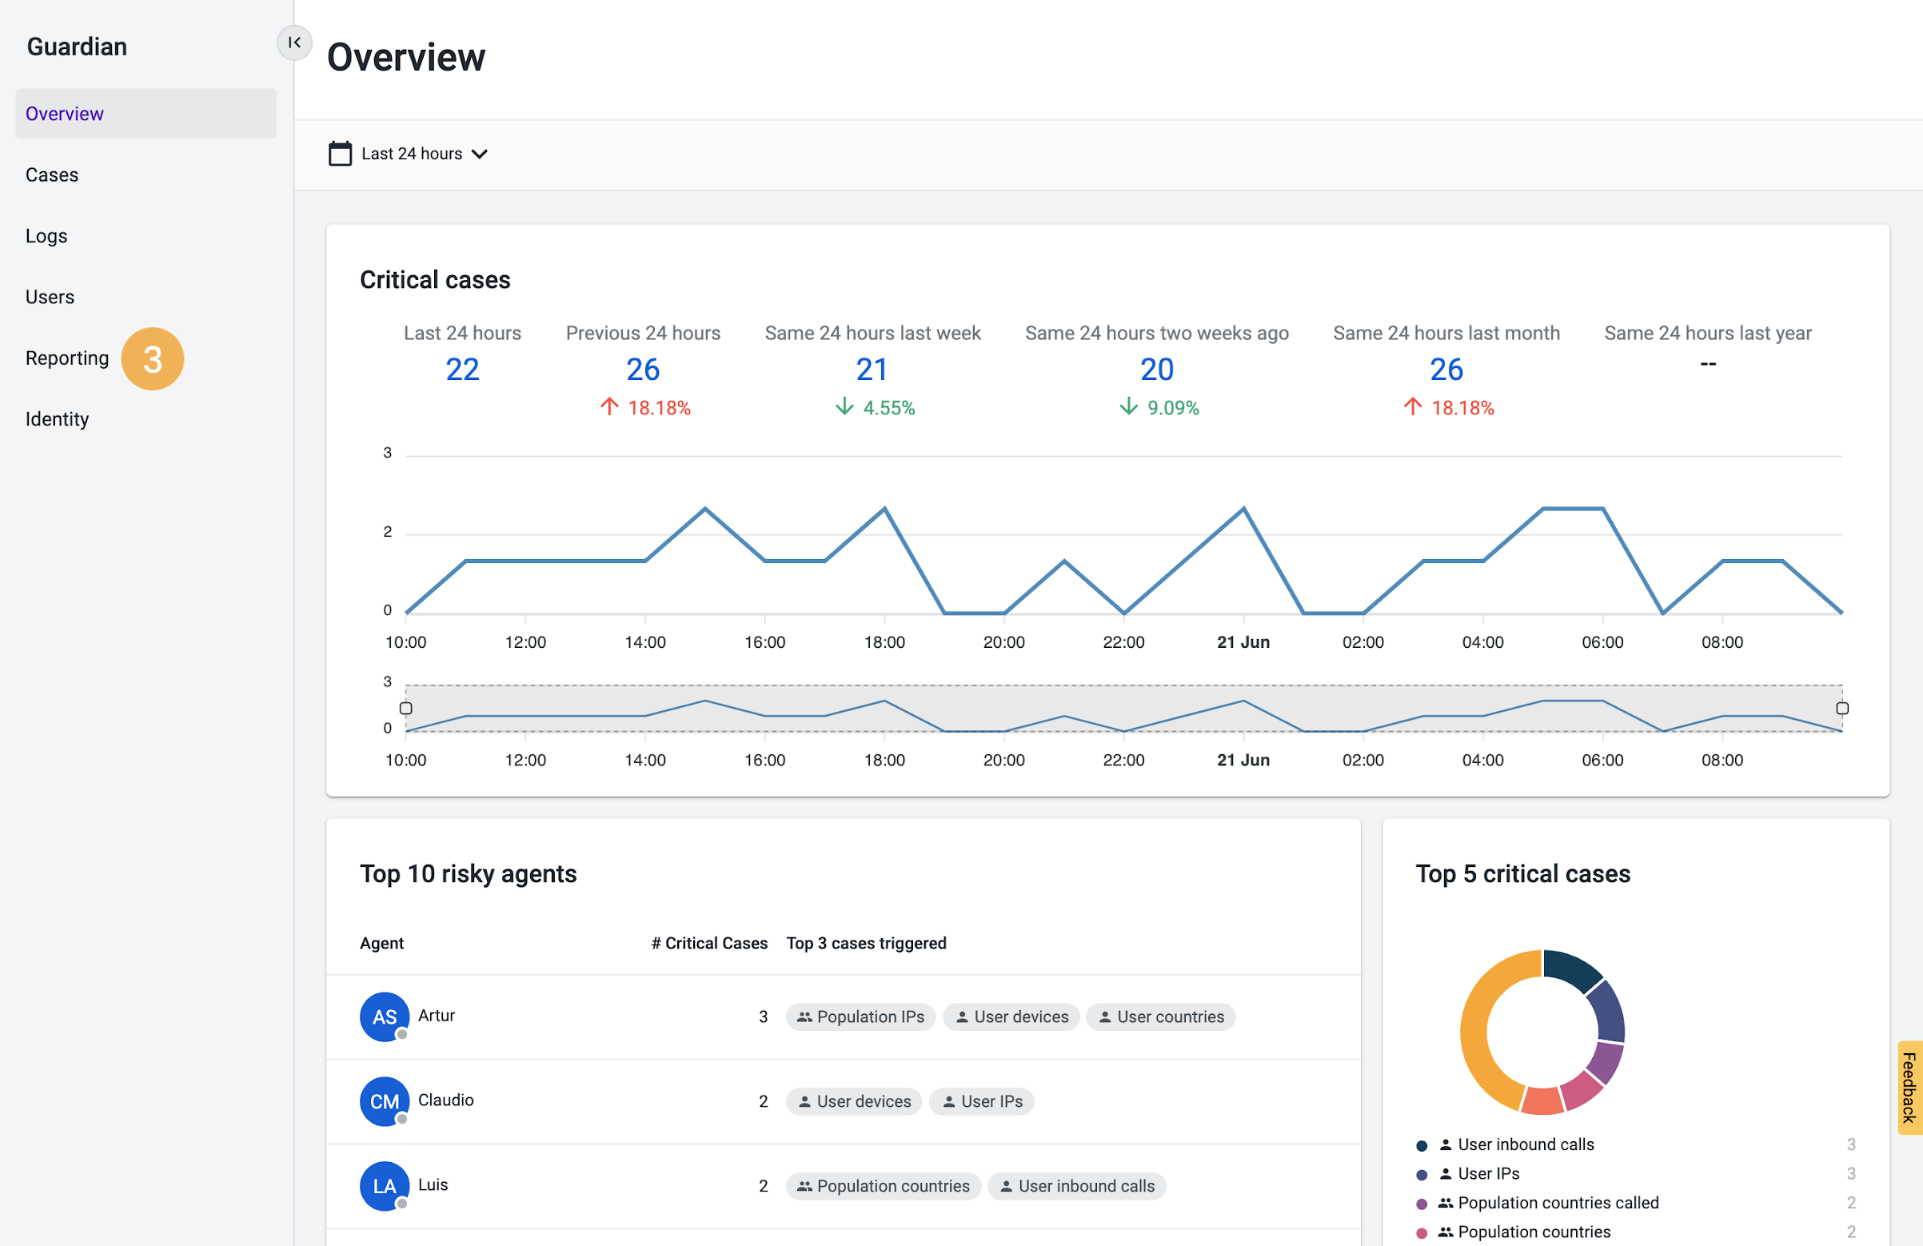Click Luis's avatar icon
The width and height of the screenshot is (1923, 1246).
pyautogui.click(x=384, y=1186)
